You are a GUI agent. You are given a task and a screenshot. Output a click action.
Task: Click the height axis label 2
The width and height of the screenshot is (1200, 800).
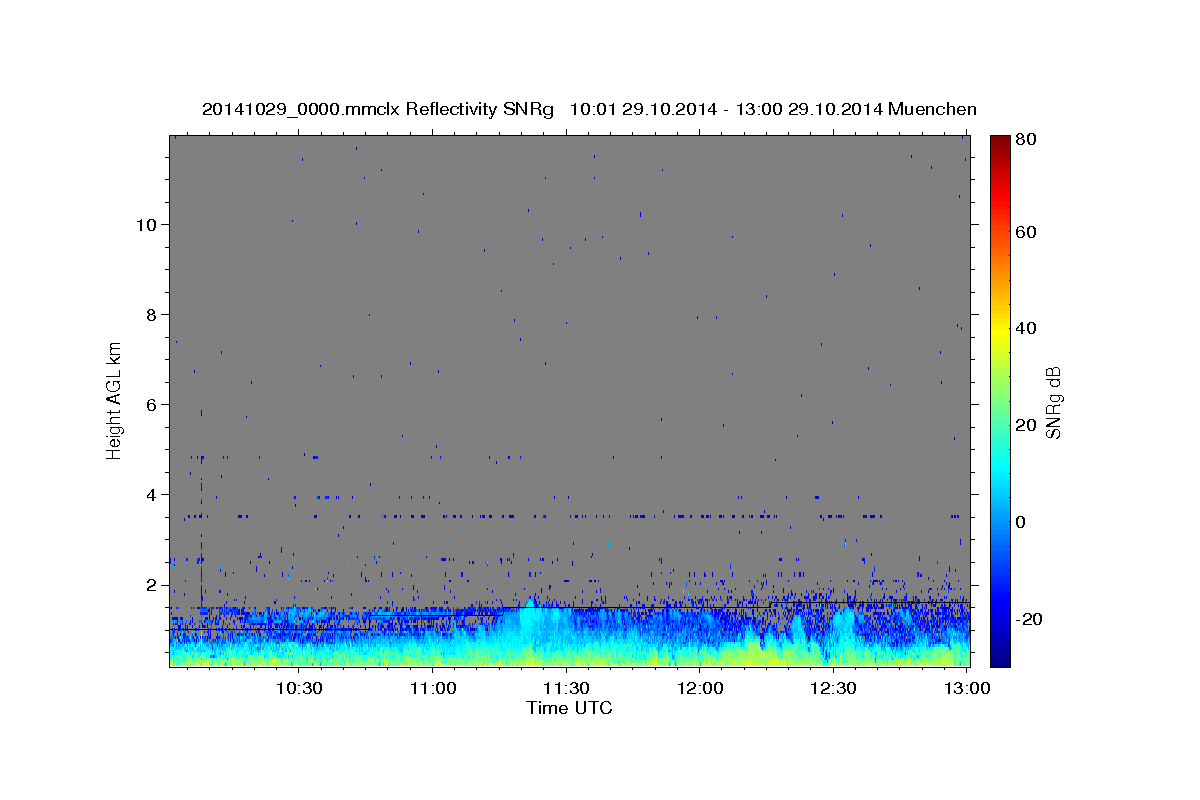[151, 584]
